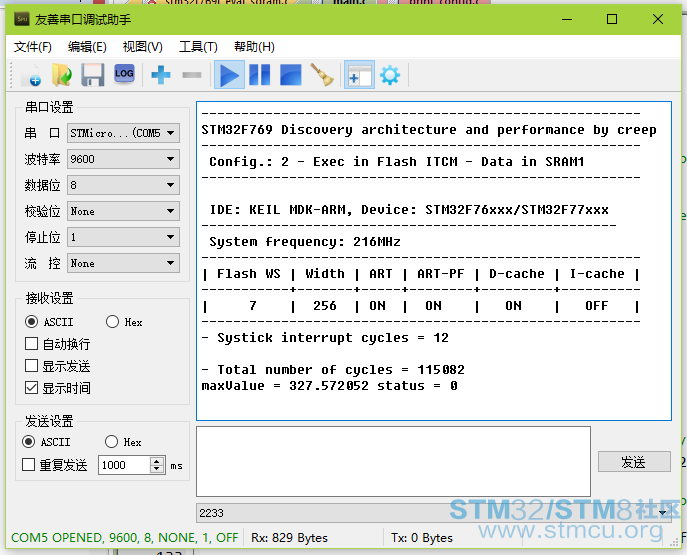
Task: Click the send text input area
Action: point(393,461)
